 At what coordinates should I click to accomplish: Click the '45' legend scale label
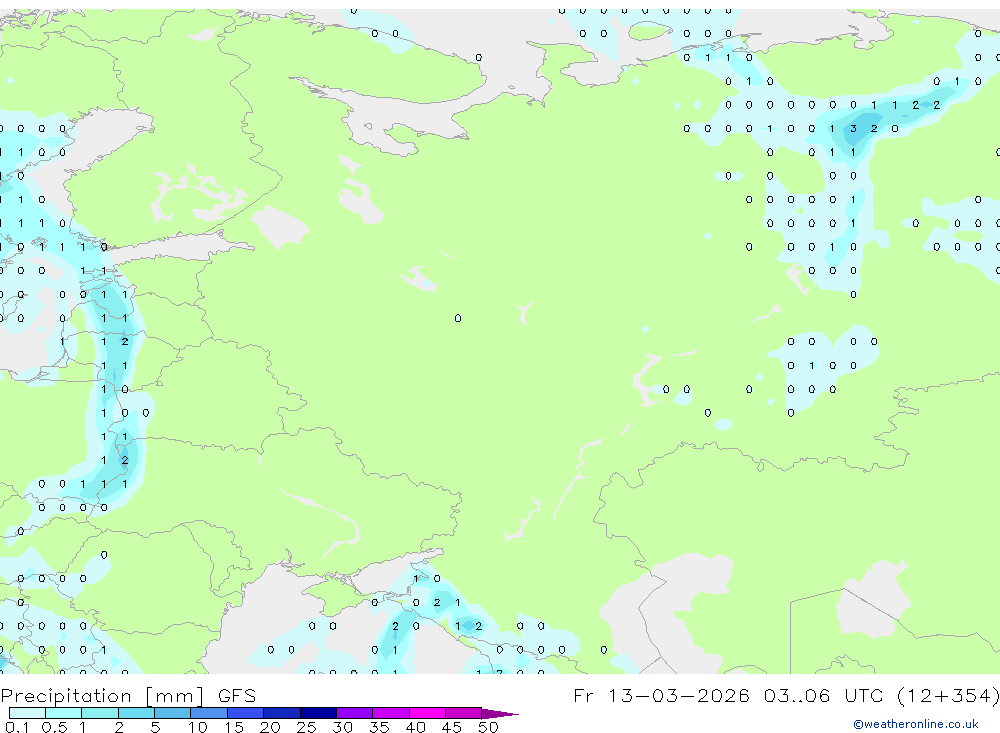[452, 727]
